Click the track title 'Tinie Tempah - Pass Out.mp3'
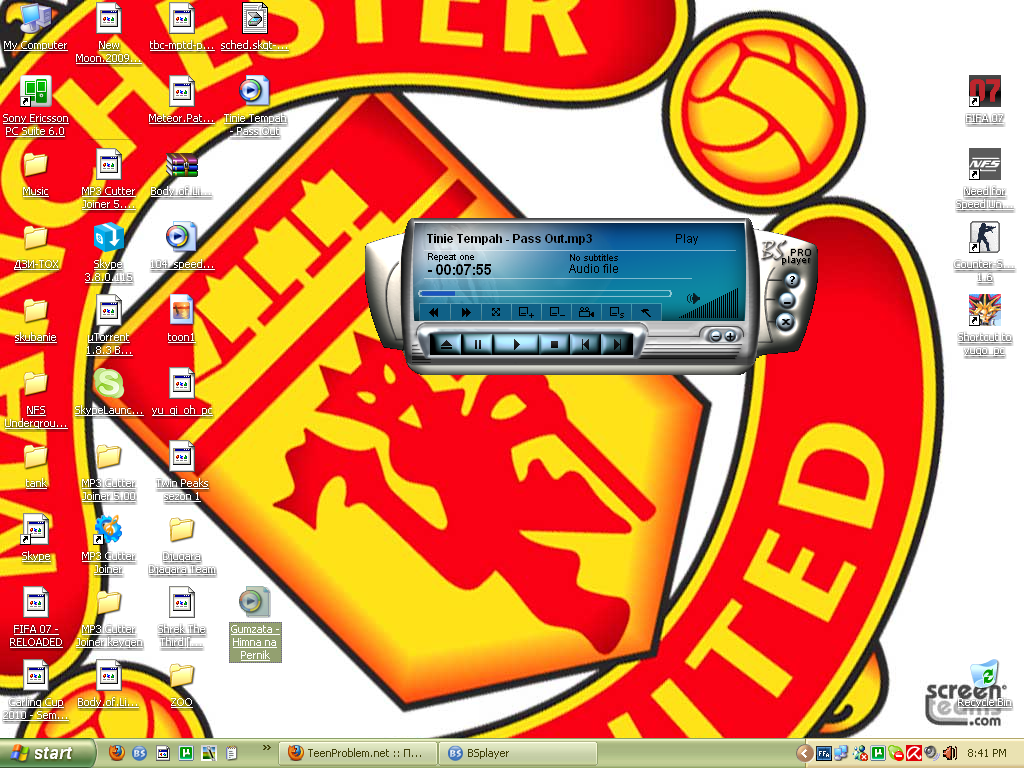 [x=509, y=239]
